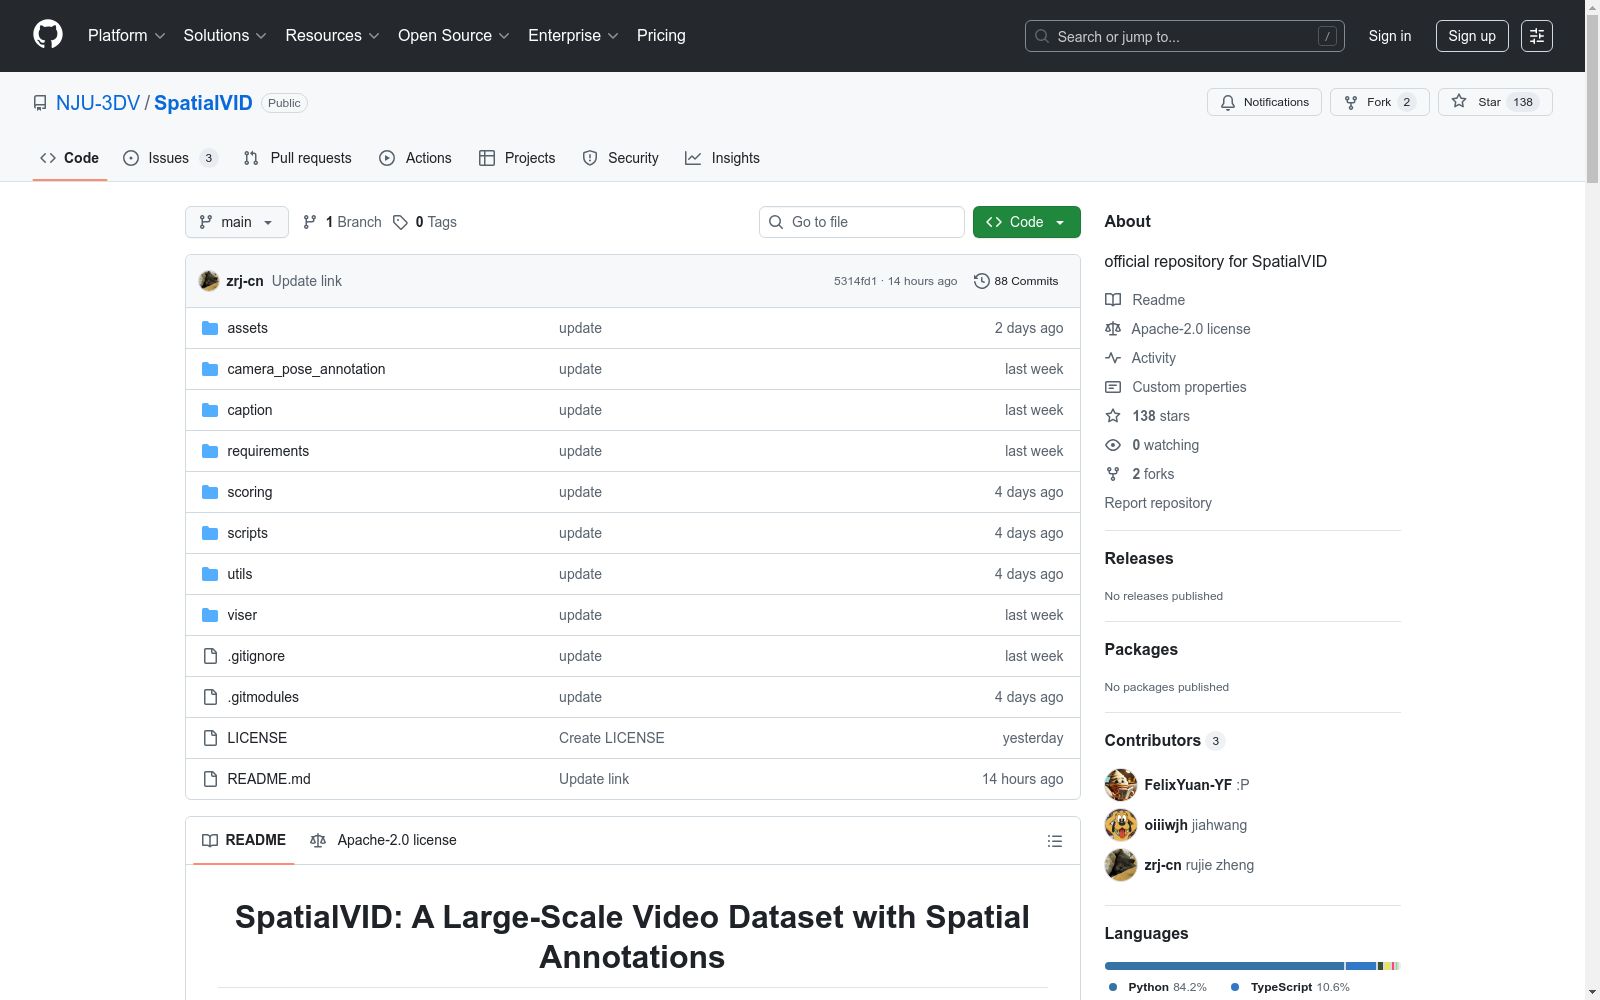Open the 88 Commits history link
Screen dimensions: 1600x1000
pos(1016,281)
